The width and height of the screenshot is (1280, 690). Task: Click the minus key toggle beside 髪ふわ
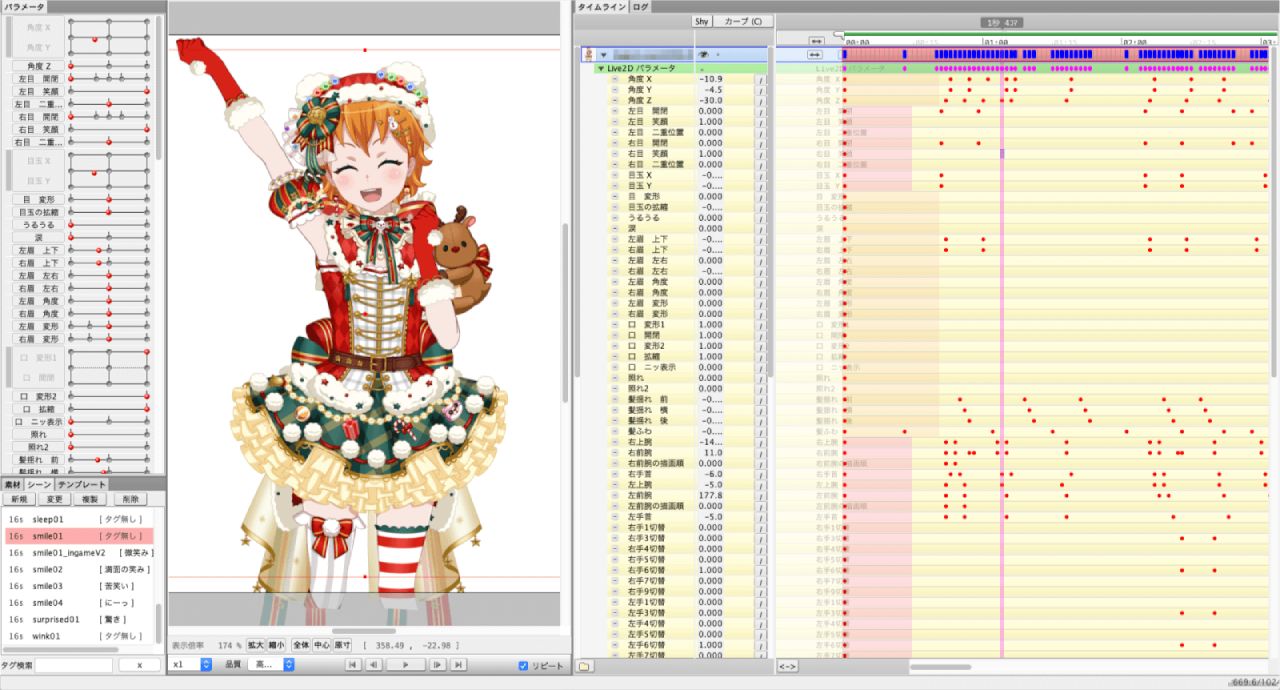[615, 432]
